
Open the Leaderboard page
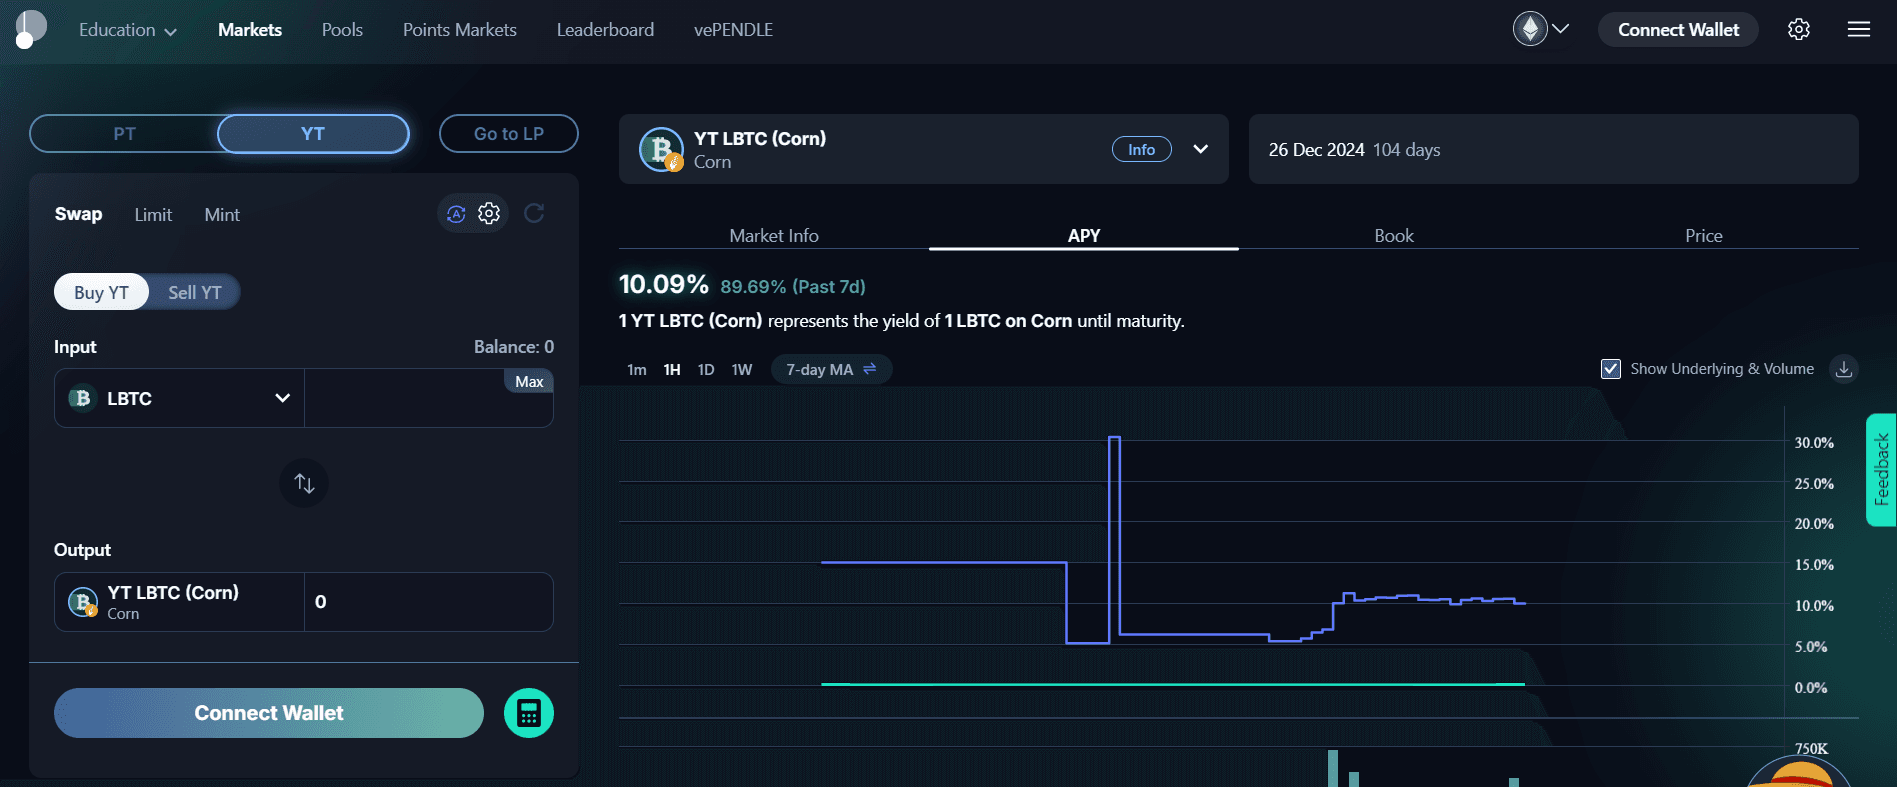(605, 30)
